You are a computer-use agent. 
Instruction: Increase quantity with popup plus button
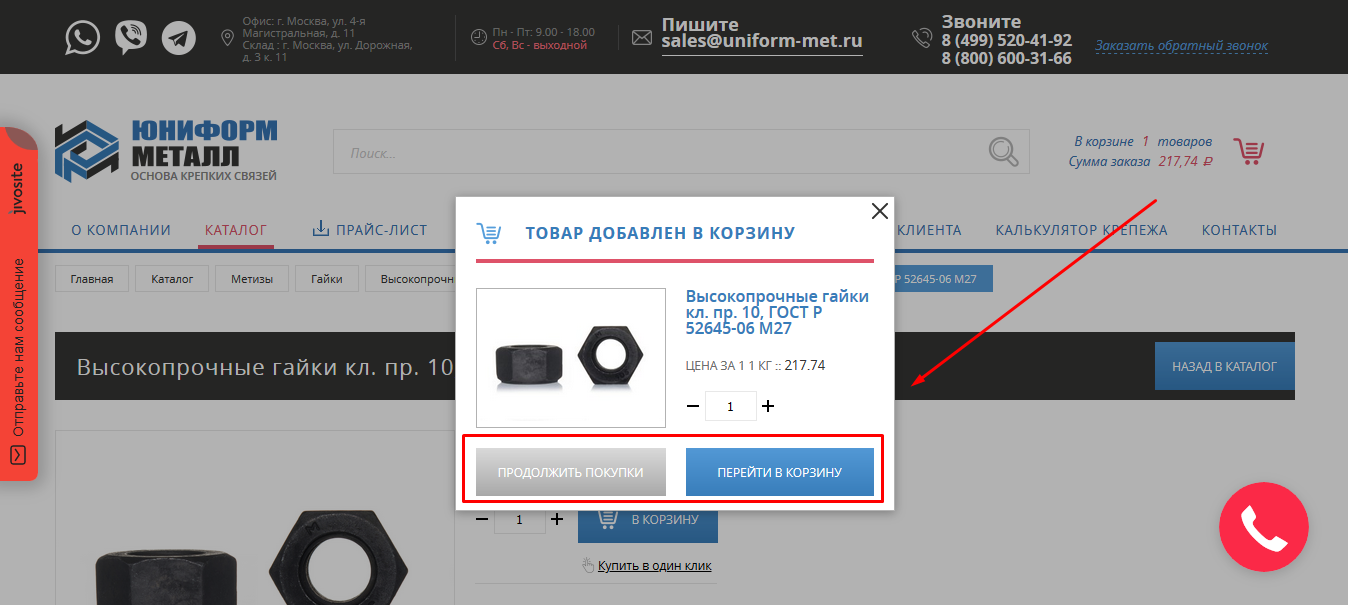[768, 406]
